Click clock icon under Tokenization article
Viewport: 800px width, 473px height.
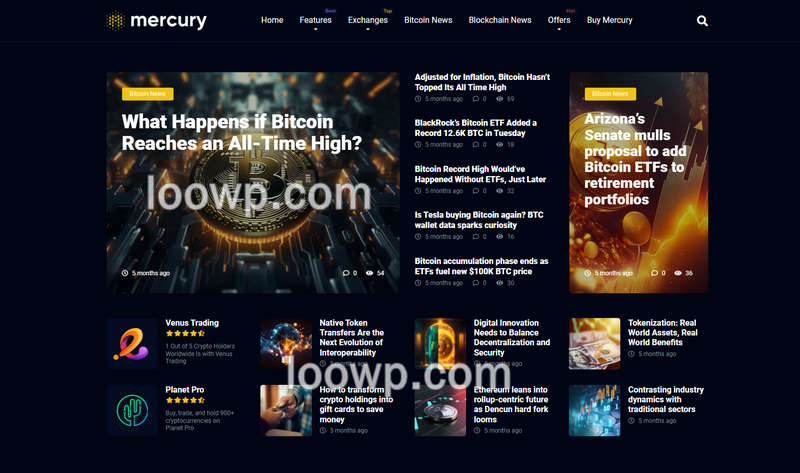[x=631, y=354]
